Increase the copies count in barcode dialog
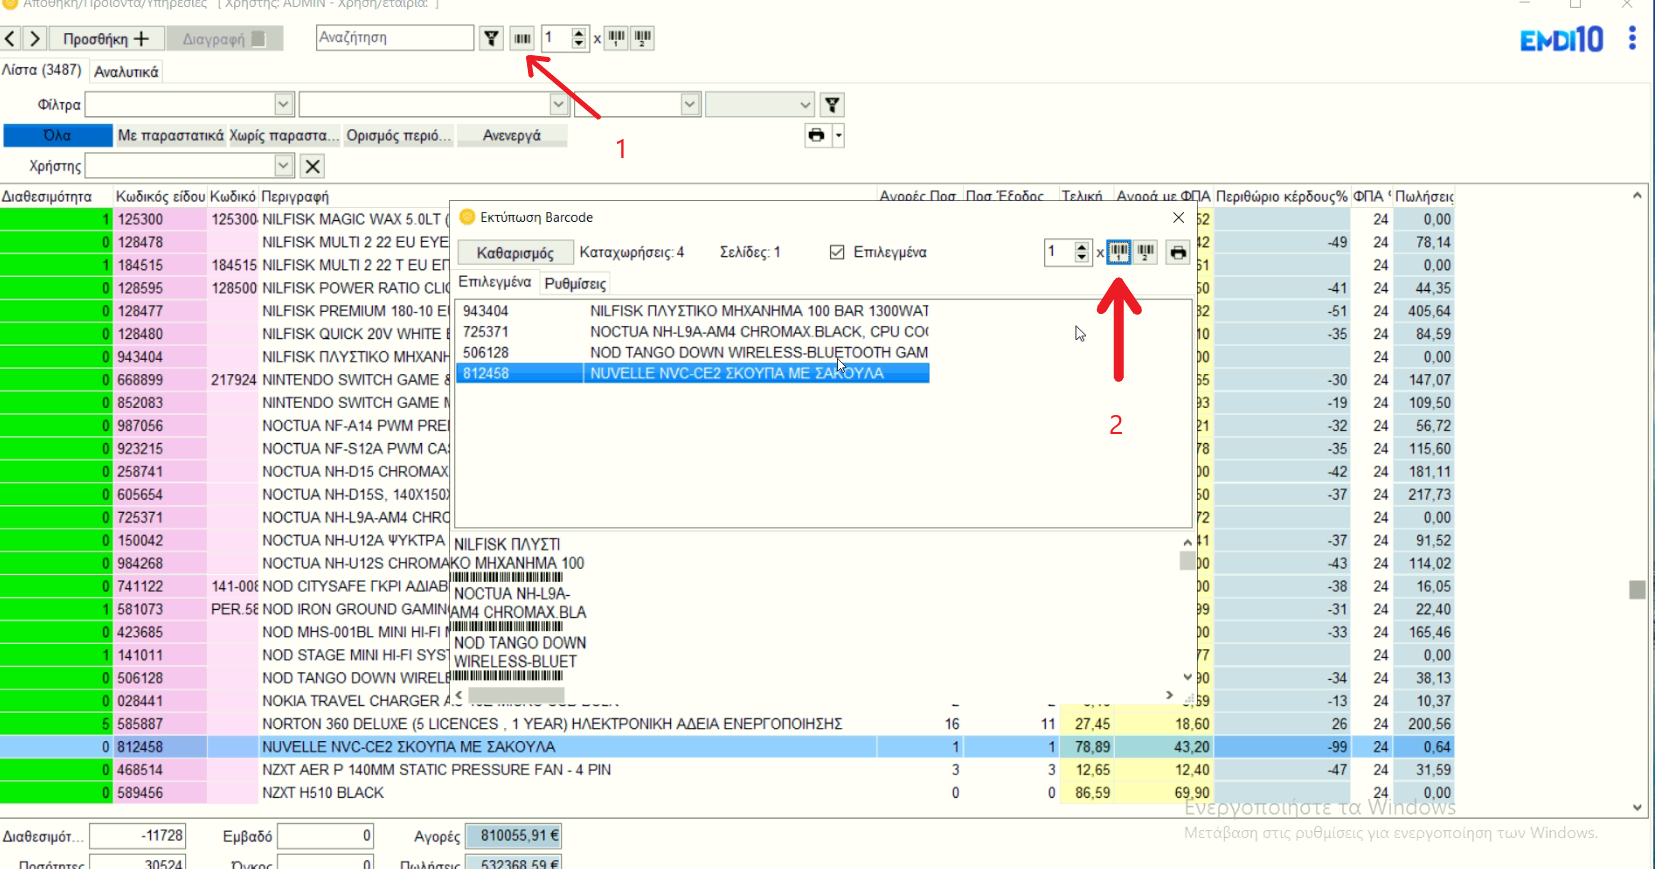 click(1081, 246)
